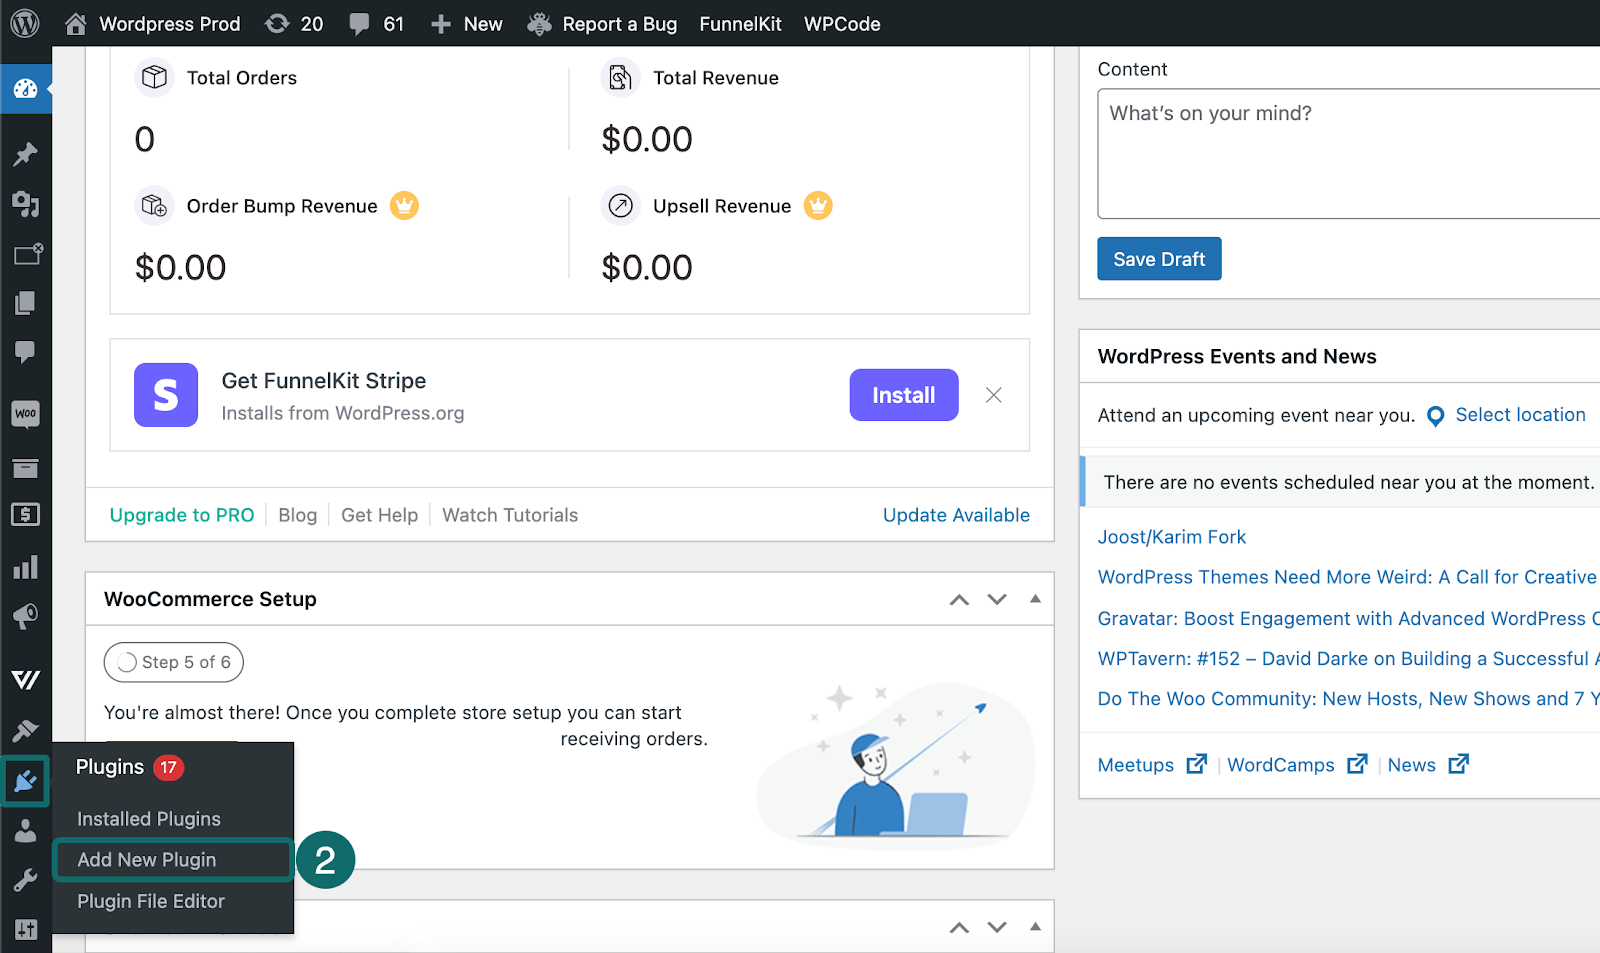Open Products archive box sidebar icon
The height and width of the screenshot is (953, 1600).
tap(26, 467)
